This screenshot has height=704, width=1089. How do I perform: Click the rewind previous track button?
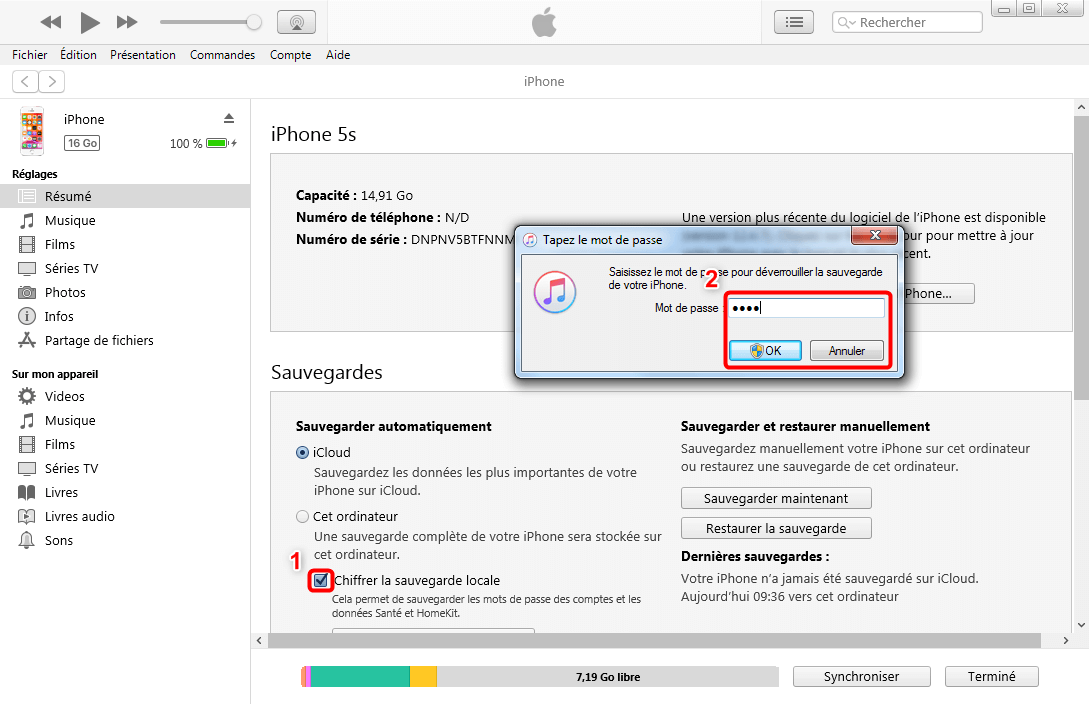pyautogui.click(x=51, y=22)
